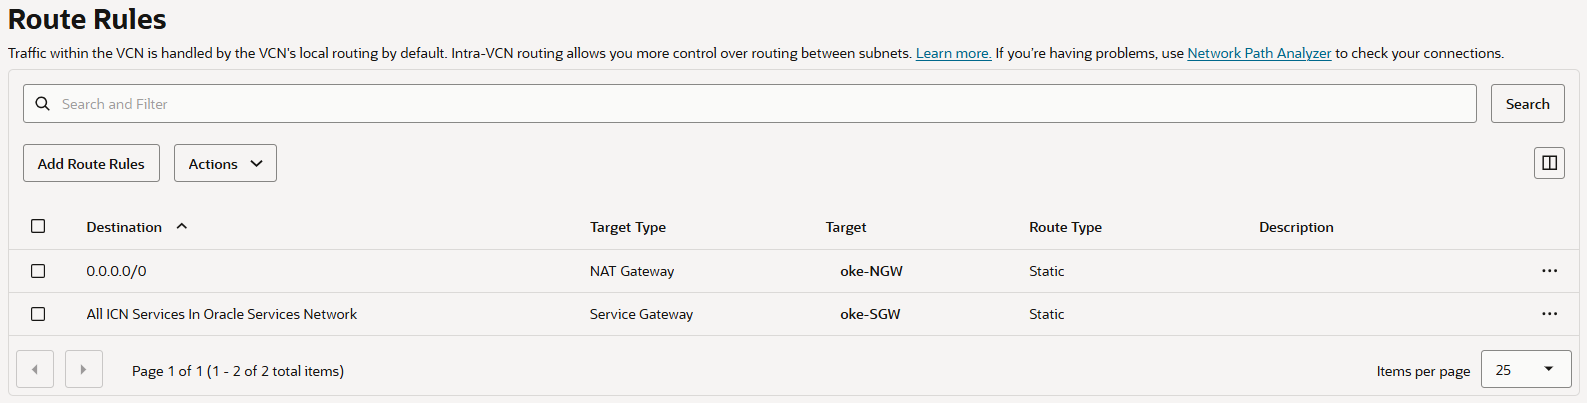
Task: Open the three-dot menu for the oke-SGW route
Action: pos(1549,314)
